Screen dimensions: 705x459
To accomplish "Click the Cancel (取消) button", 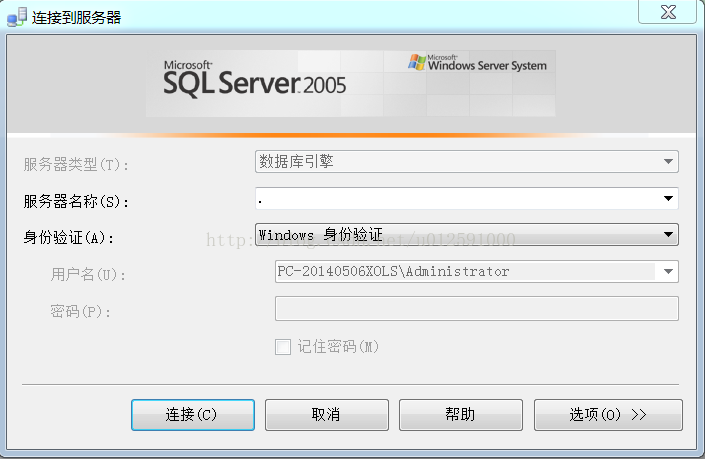I will pyautogui.click(x=326, y=414).
